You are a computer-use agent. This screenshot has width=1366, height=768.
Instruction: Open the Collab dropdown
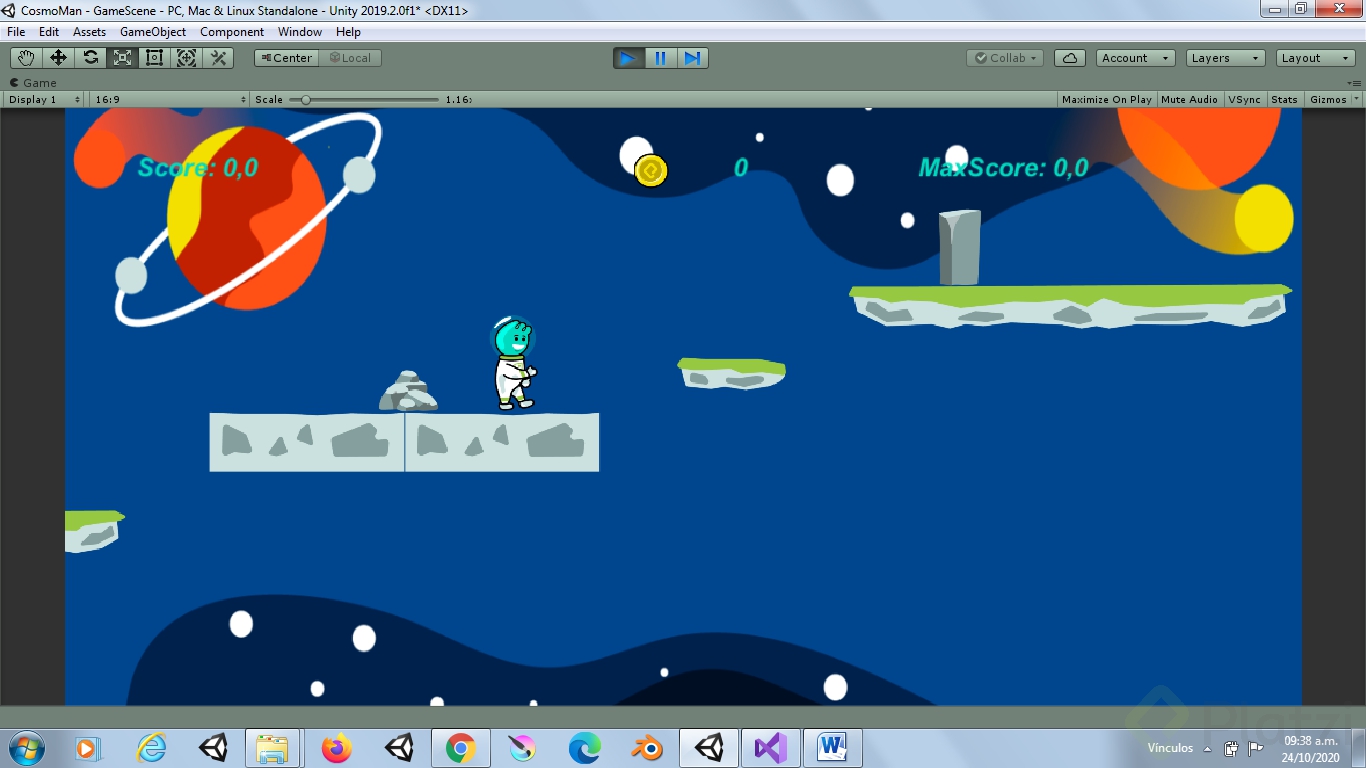coord(1006,58)
